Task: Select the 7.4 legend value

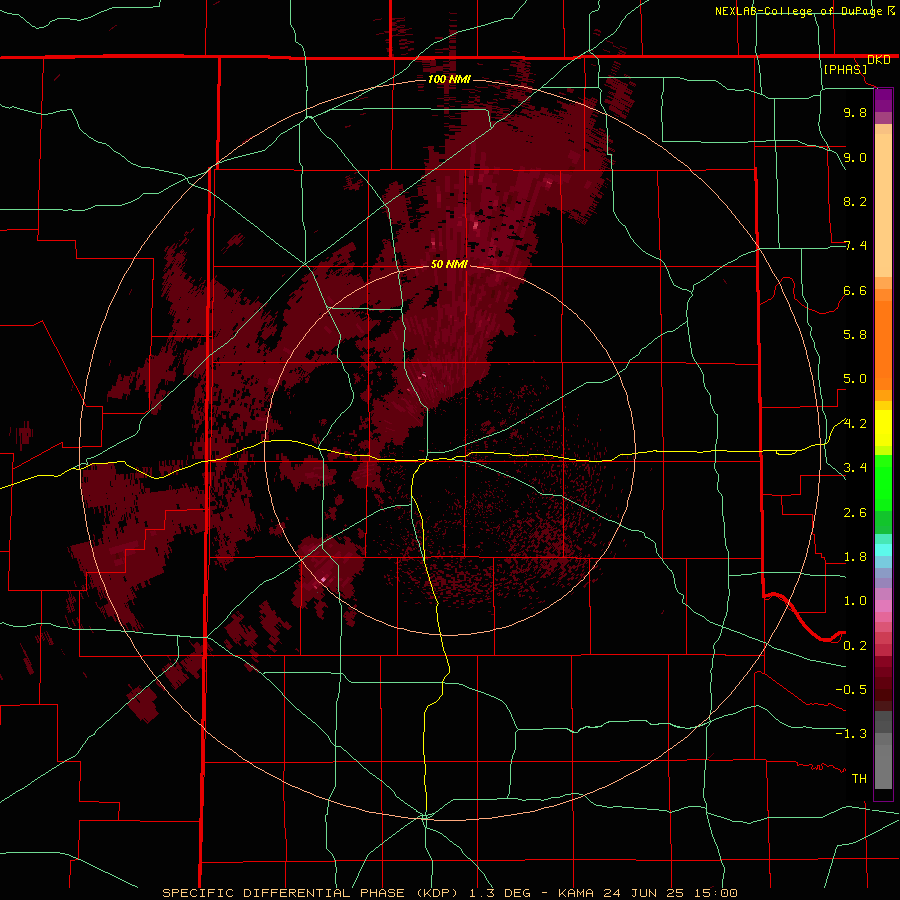Action: pos(855,246)
